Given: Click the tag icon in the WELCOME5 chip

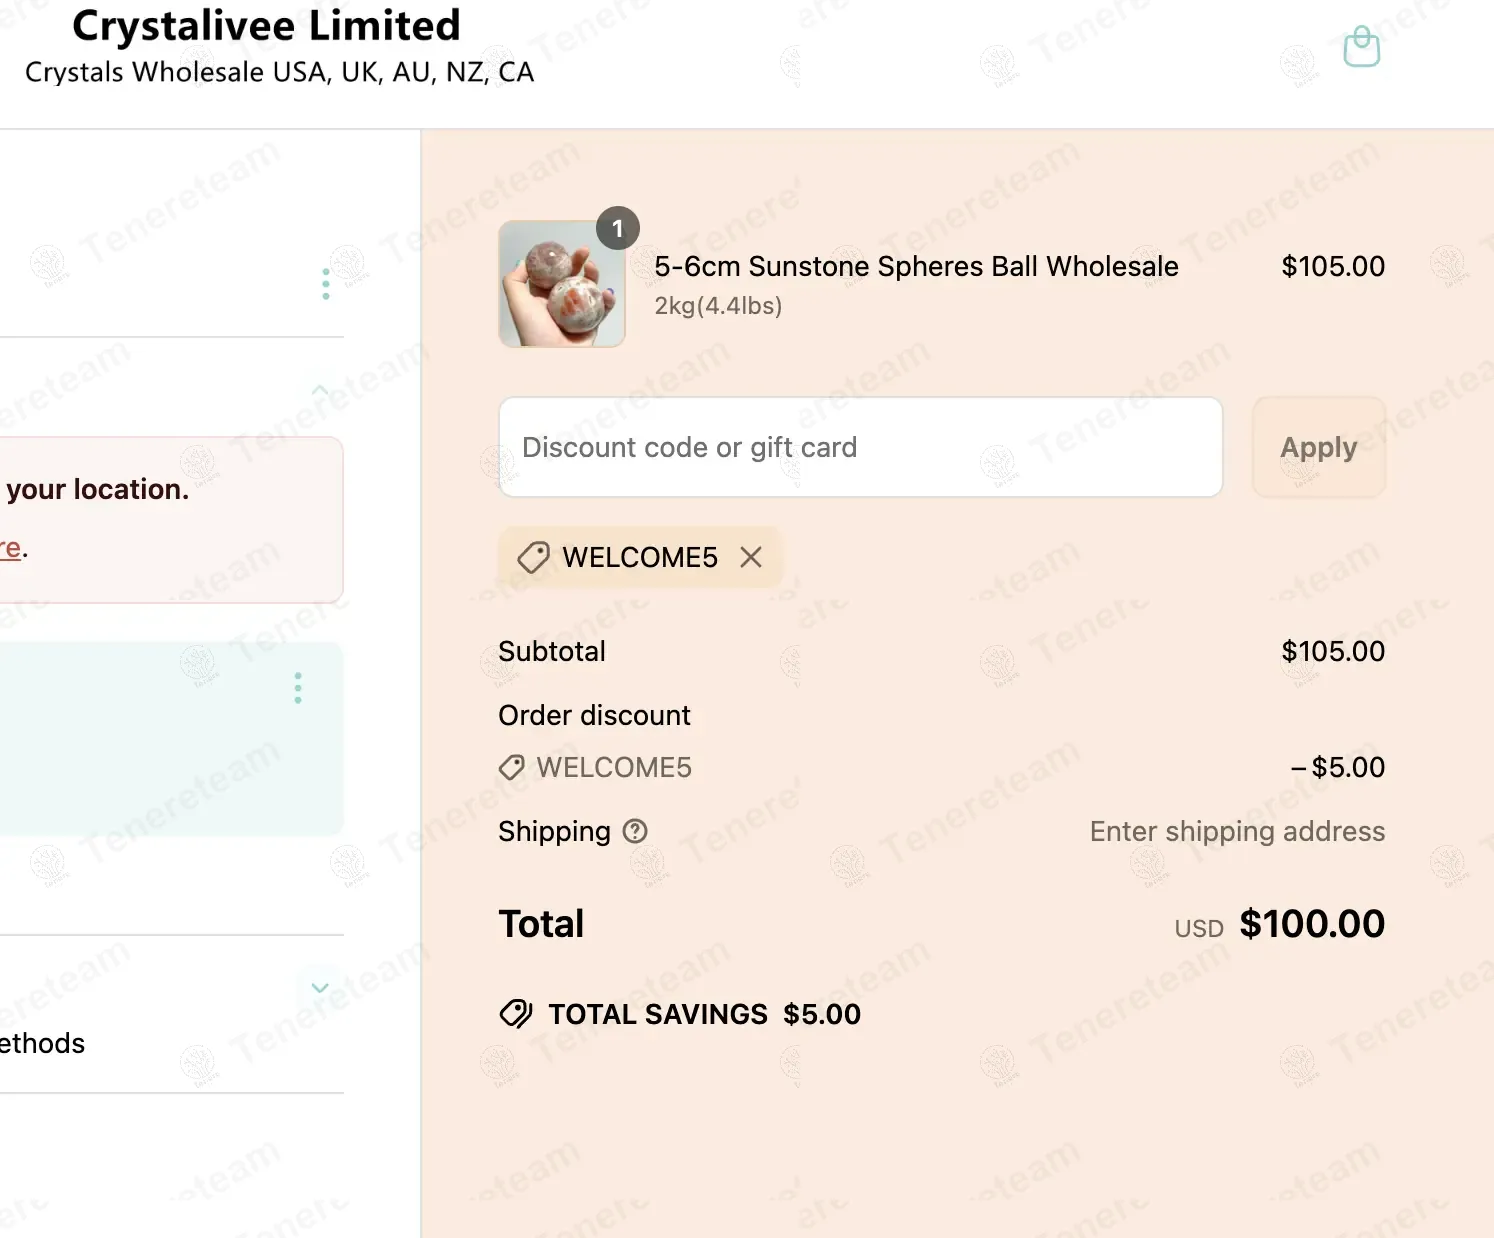Looking at the screenshot, I should point(533,557).
